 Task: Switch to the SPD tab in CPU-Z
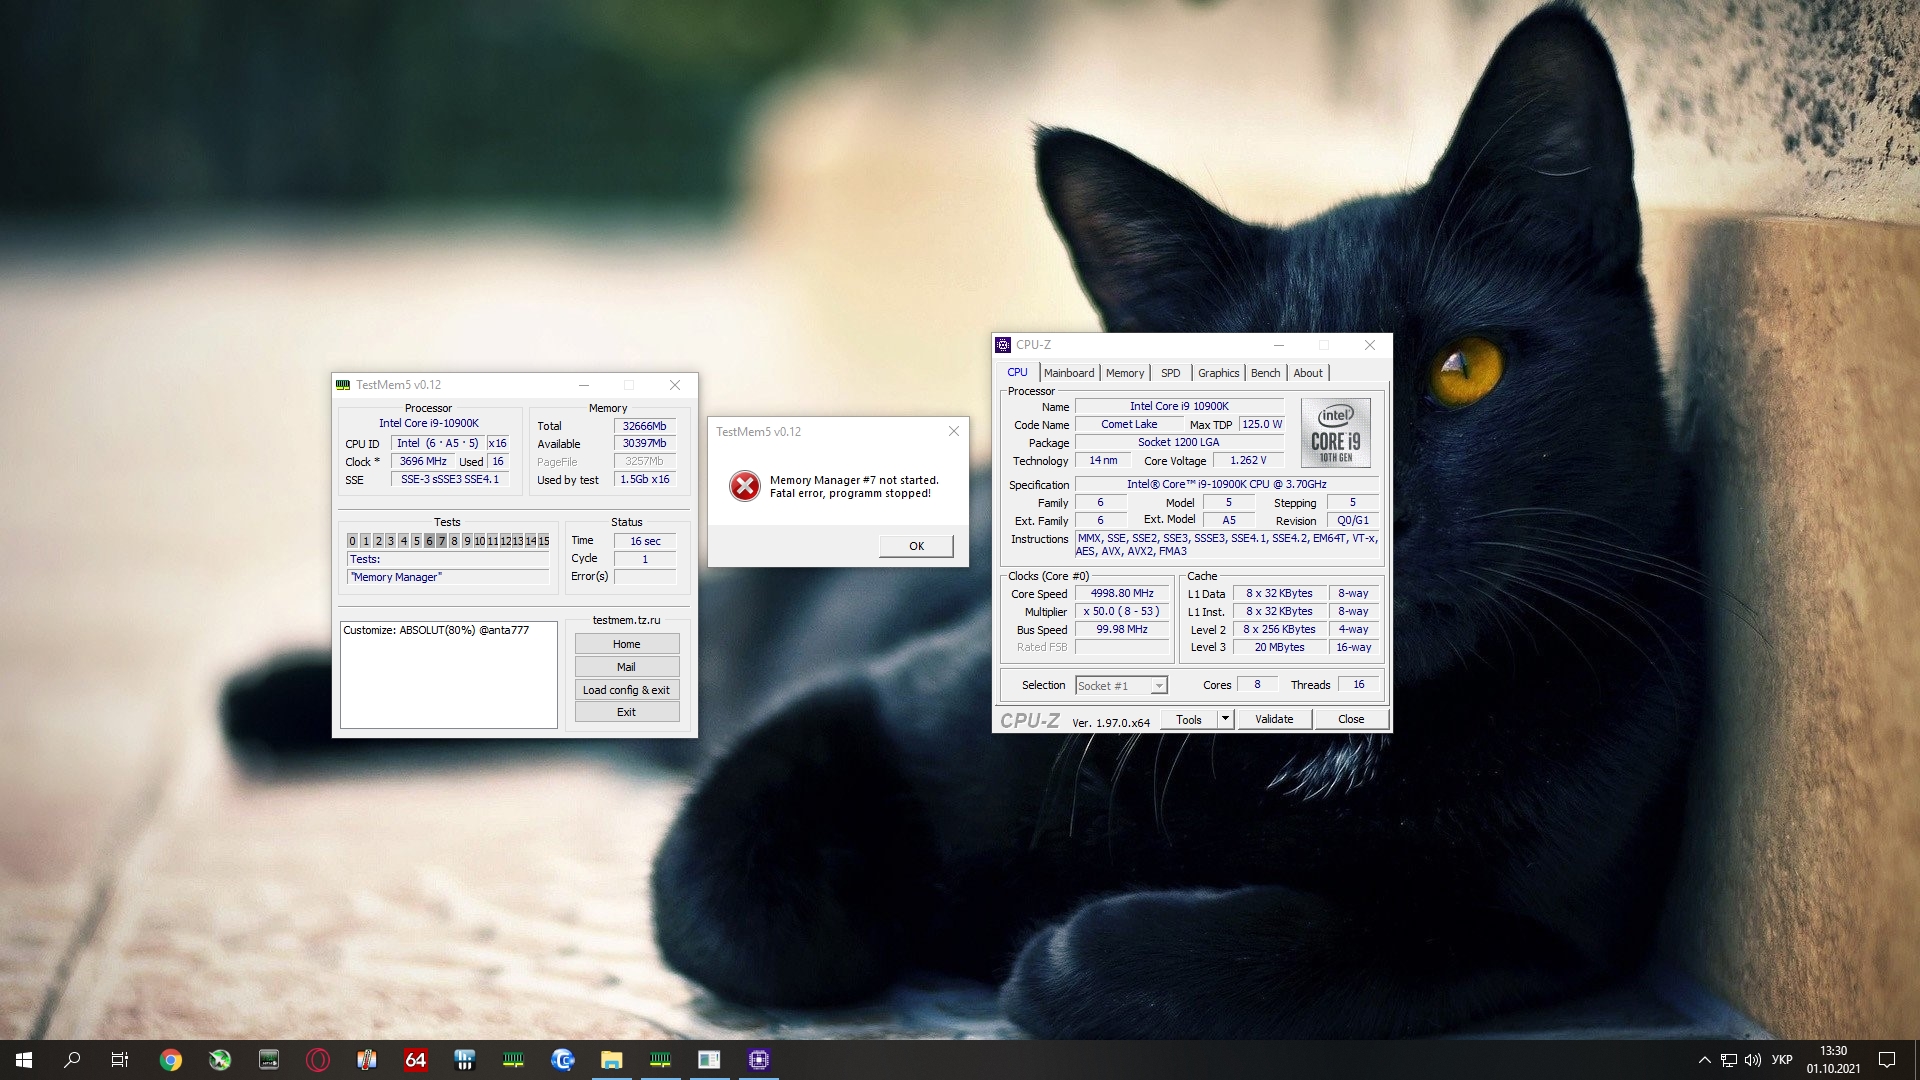pos(1170,373)
